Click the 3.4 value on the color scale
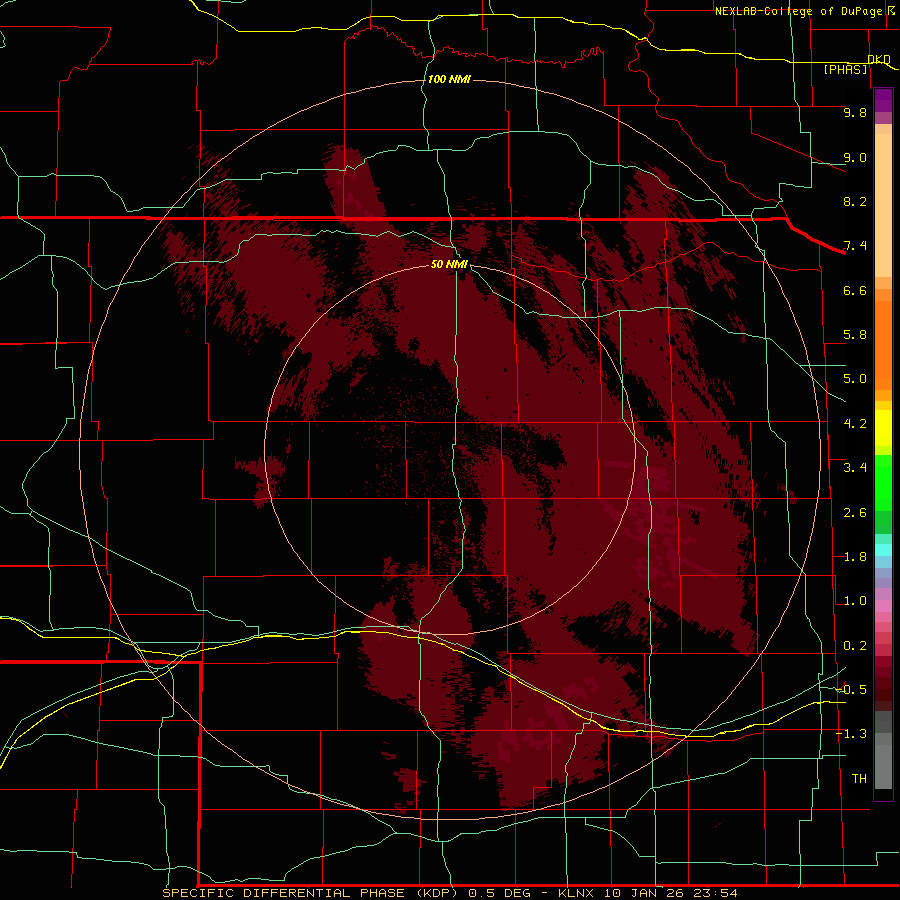The width and height of the screenshot is (900, 900). pyautogui.click(x=855, y=468)
